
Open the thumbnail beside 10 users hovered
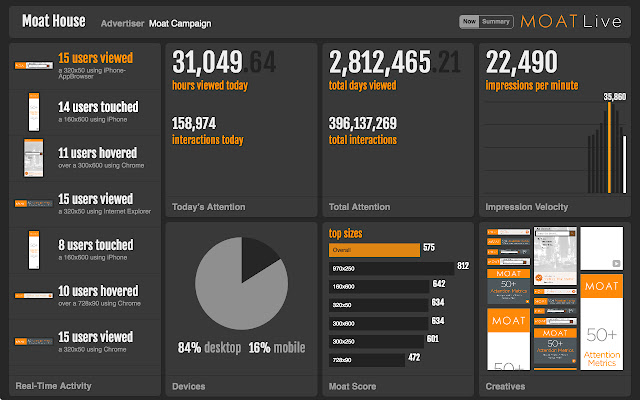34,296
